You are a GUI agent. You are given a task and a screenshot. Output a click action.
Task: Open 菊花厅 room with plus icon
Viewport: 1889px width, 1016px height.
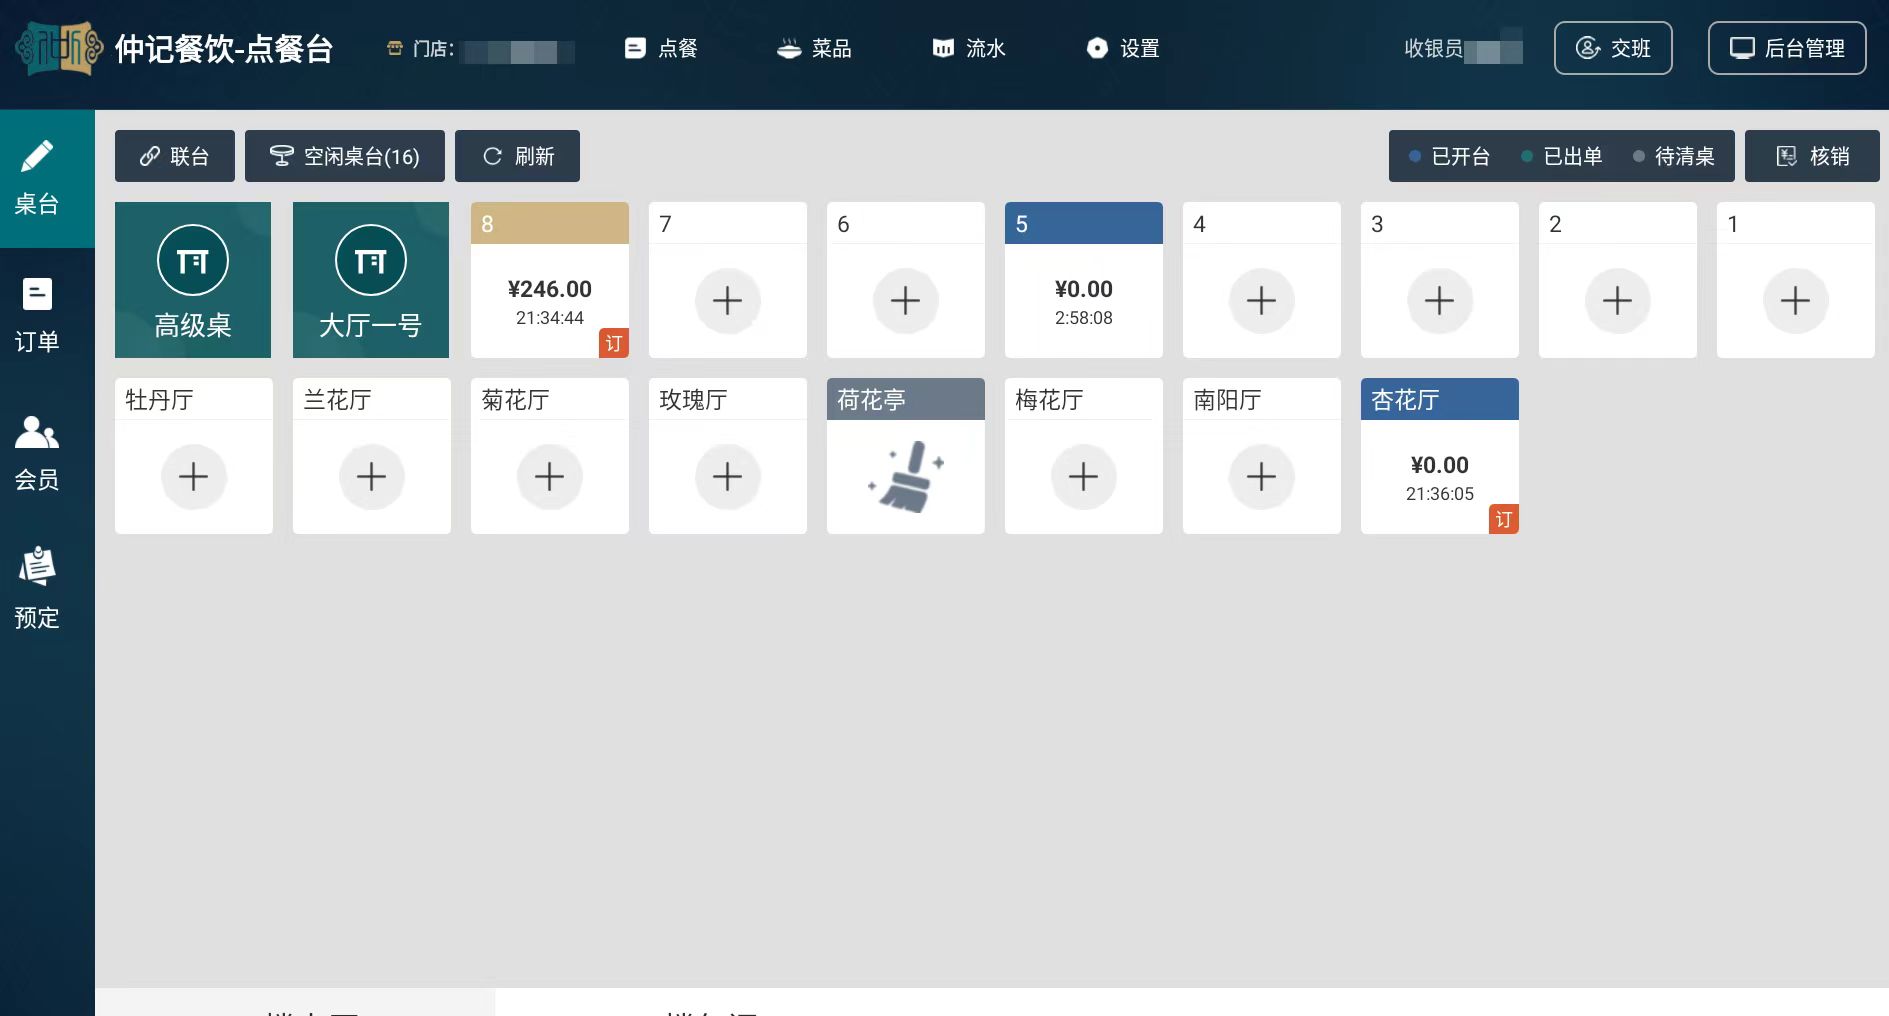[550, 456]
